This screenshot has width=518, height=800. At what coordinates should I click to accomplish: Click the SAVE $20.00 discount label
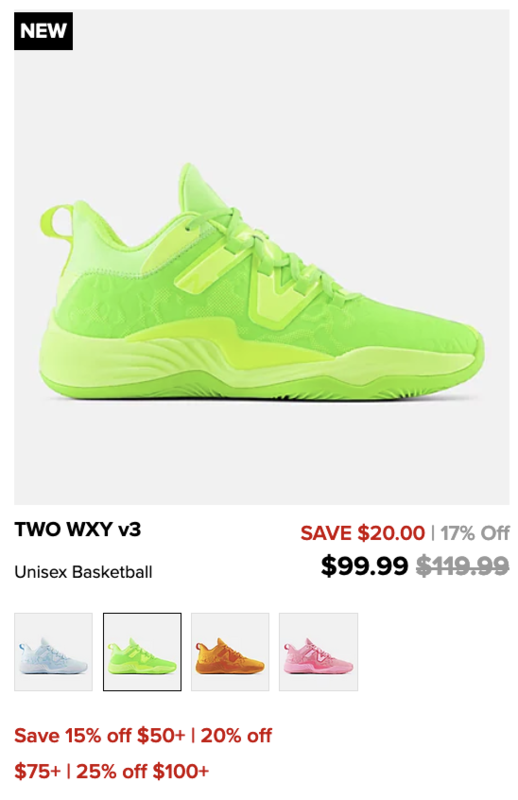coord(362,533)
